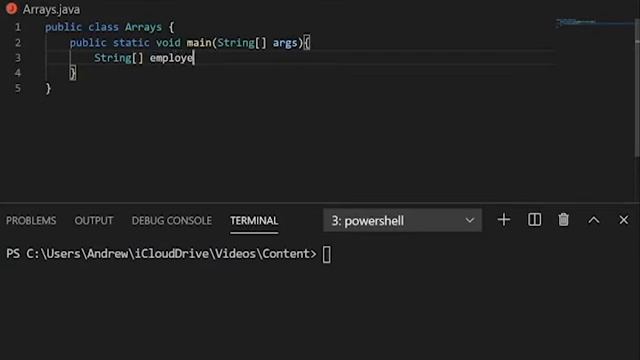The image size is (640, 360).
Task: Click the 'static' keyword on line 2
Action: pos(131,43)
